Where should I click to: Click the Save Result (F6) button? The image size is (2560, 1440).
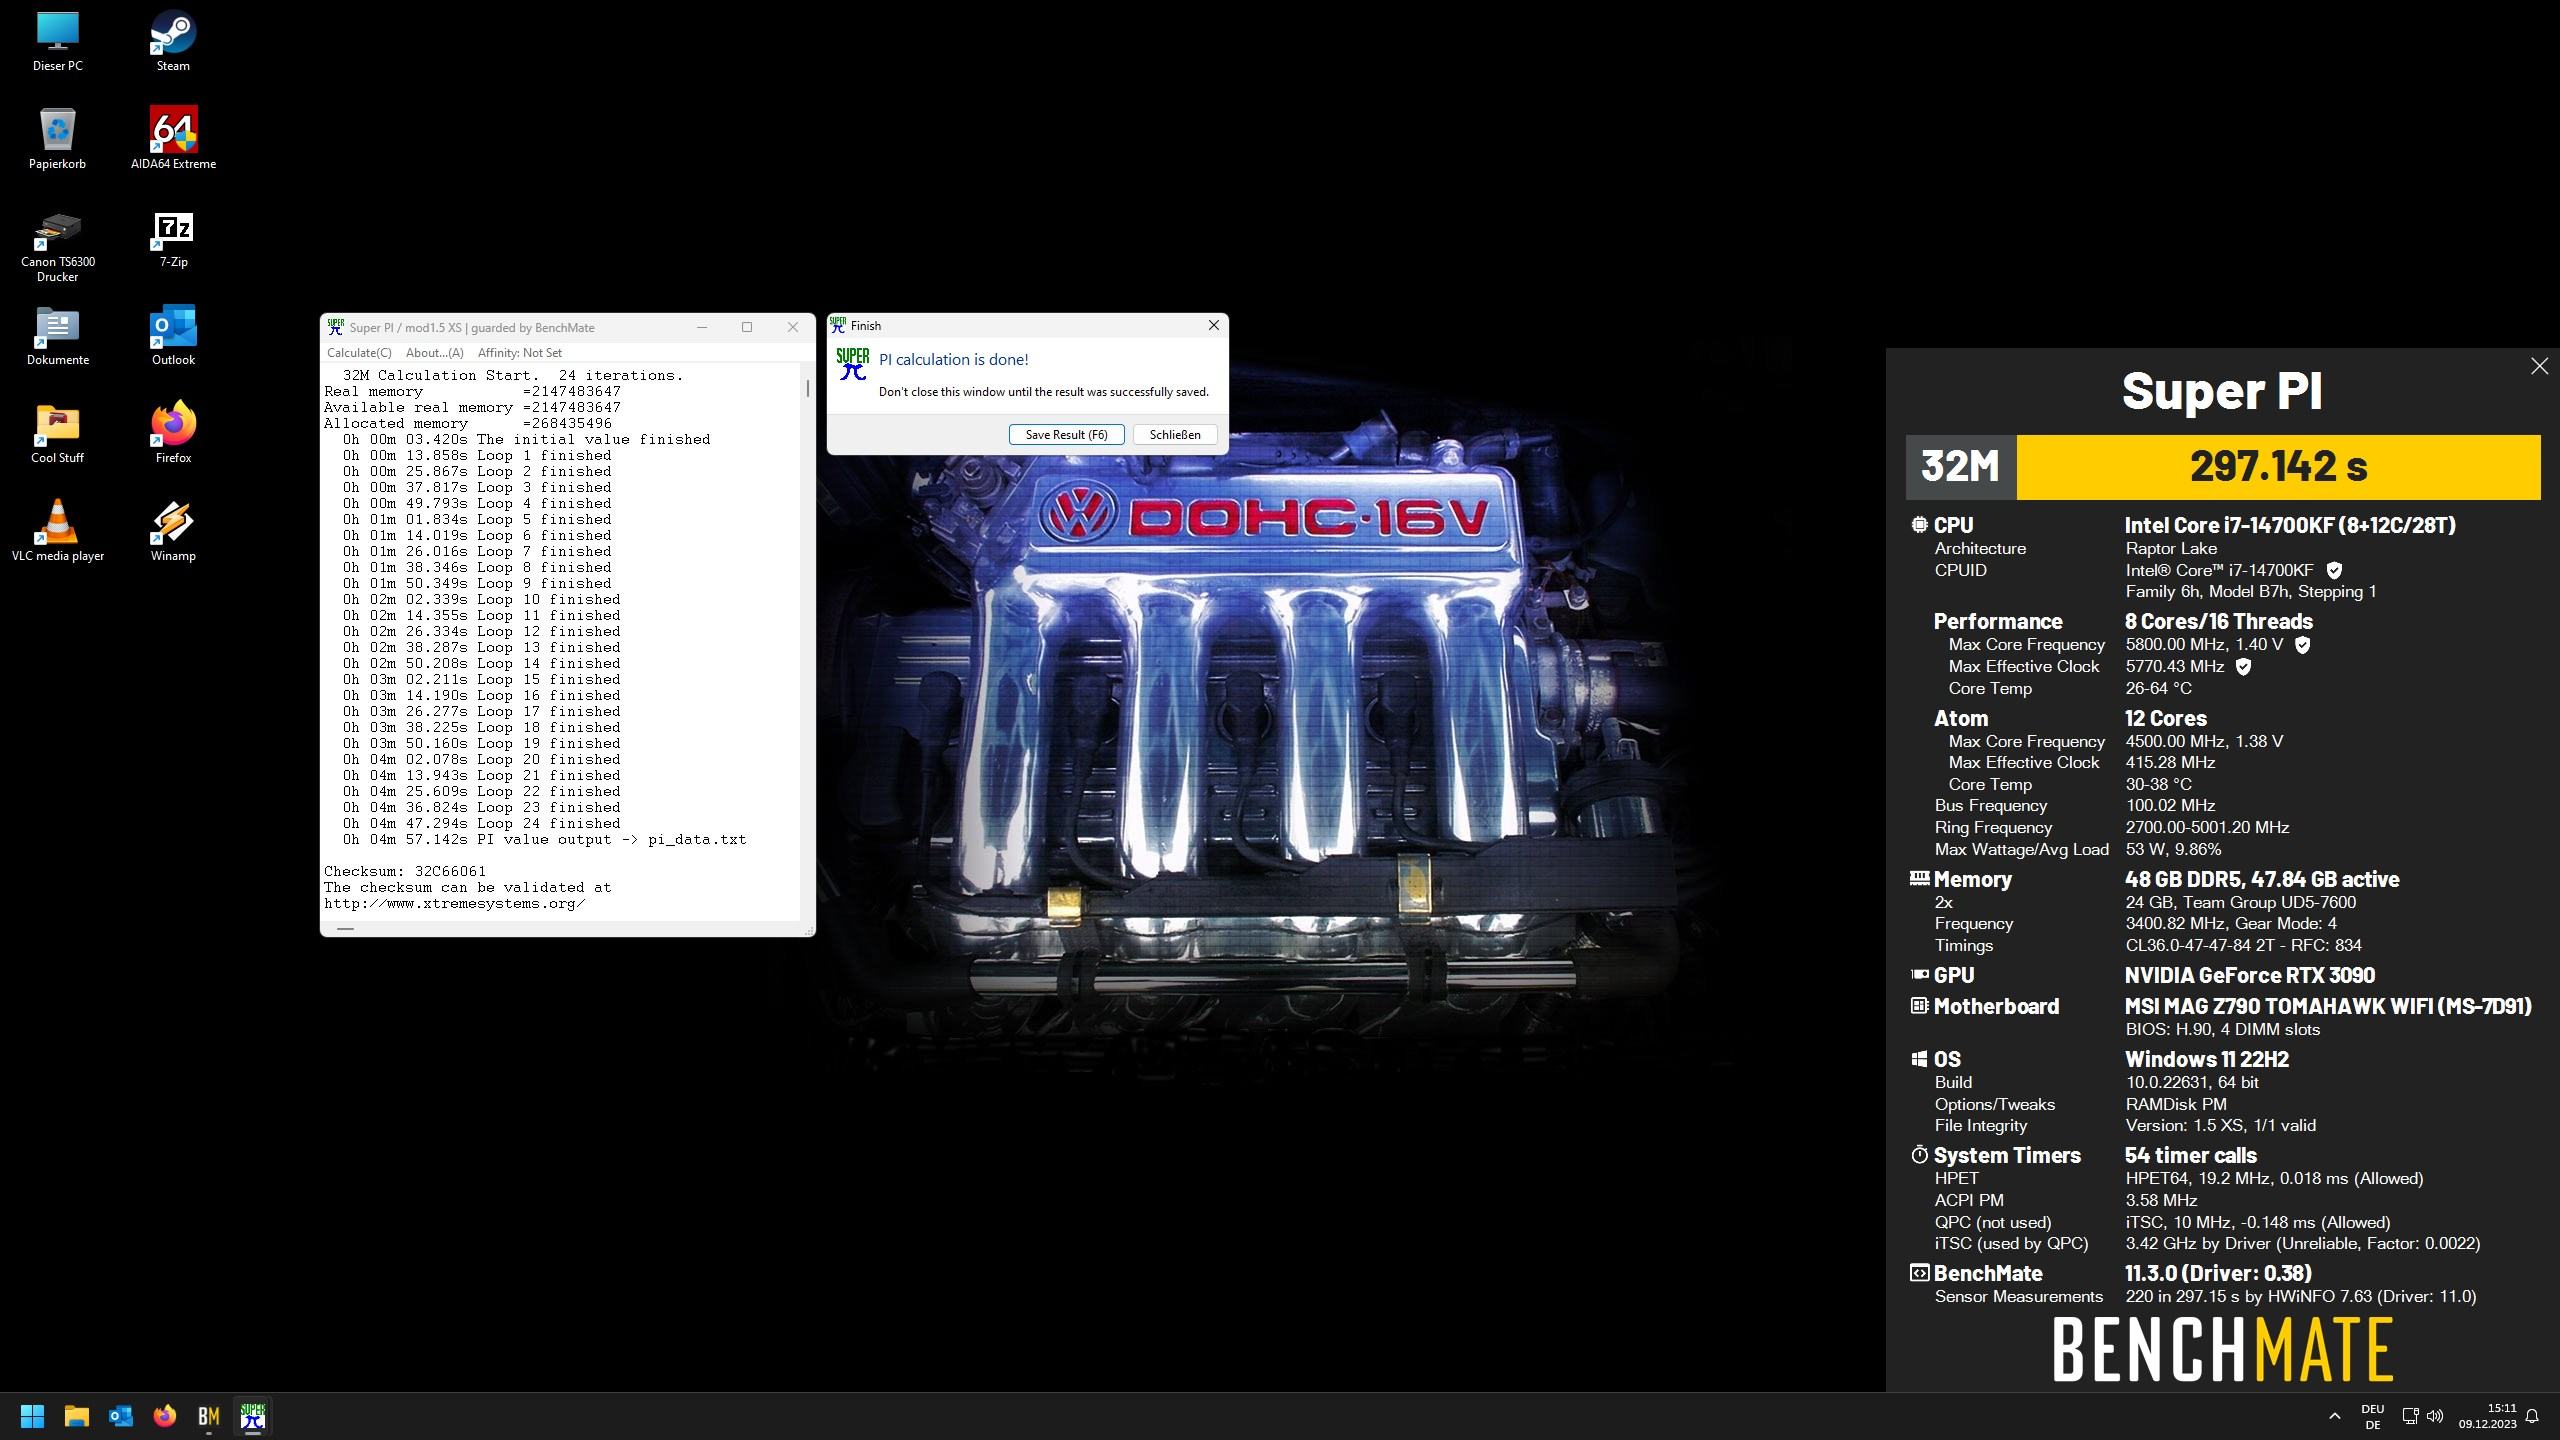(x=1067, y=435)
